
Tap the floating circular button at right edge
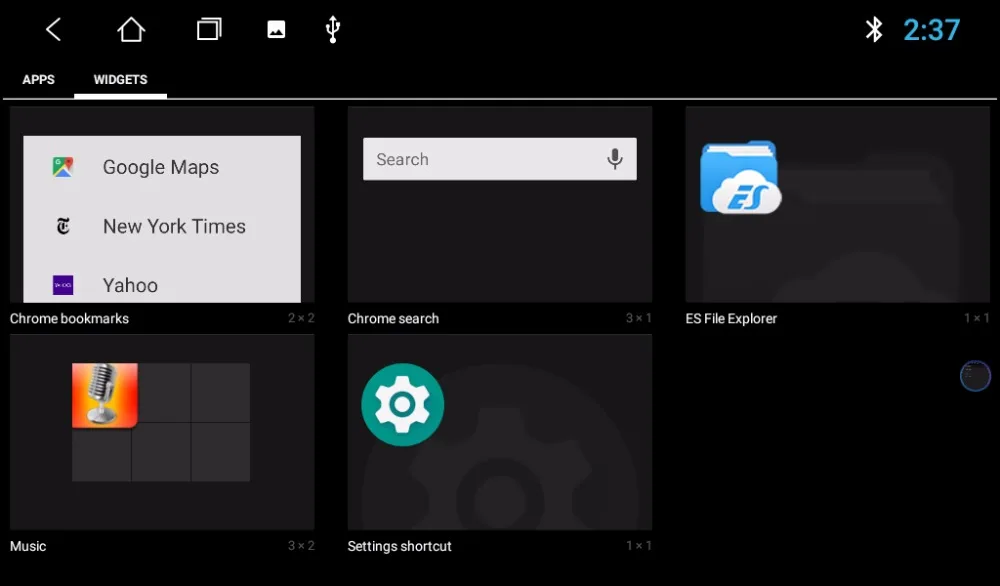click(x=975, y=376)
